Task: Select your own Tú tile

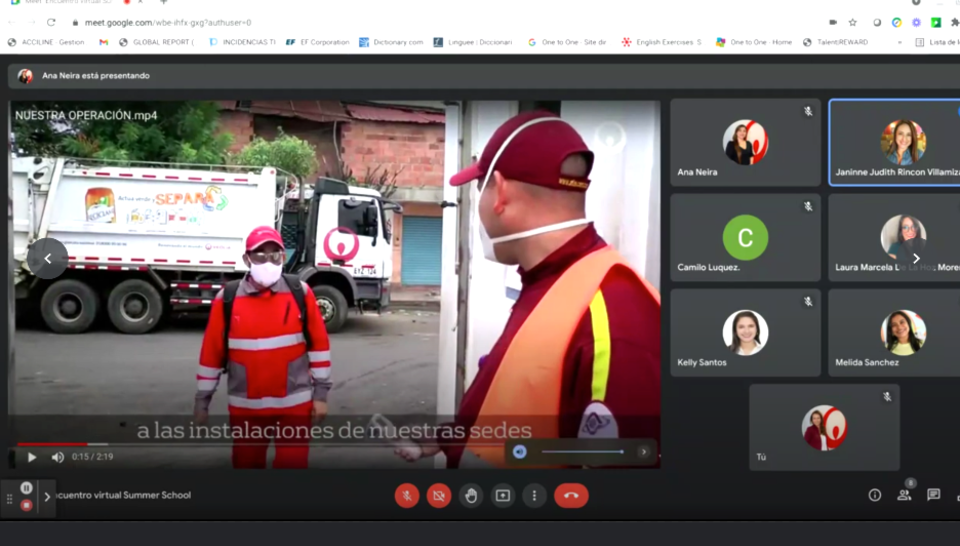Action: pos(824,427)
